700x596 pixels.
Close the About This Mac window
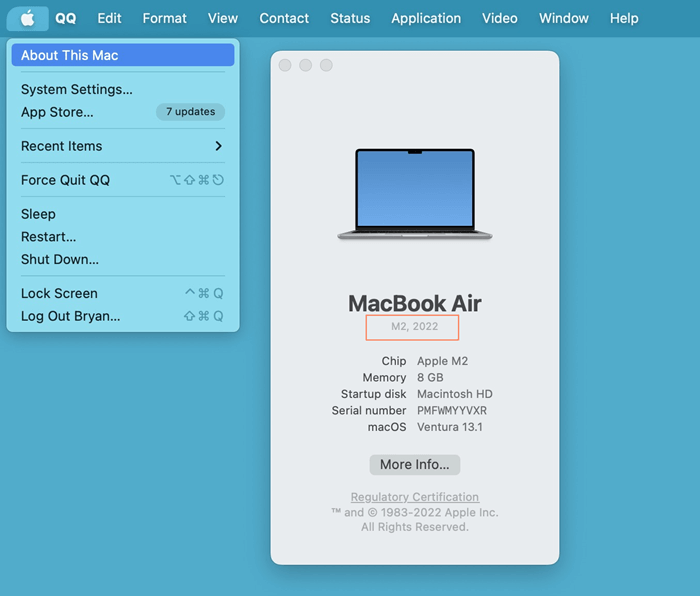coord(285,65)
